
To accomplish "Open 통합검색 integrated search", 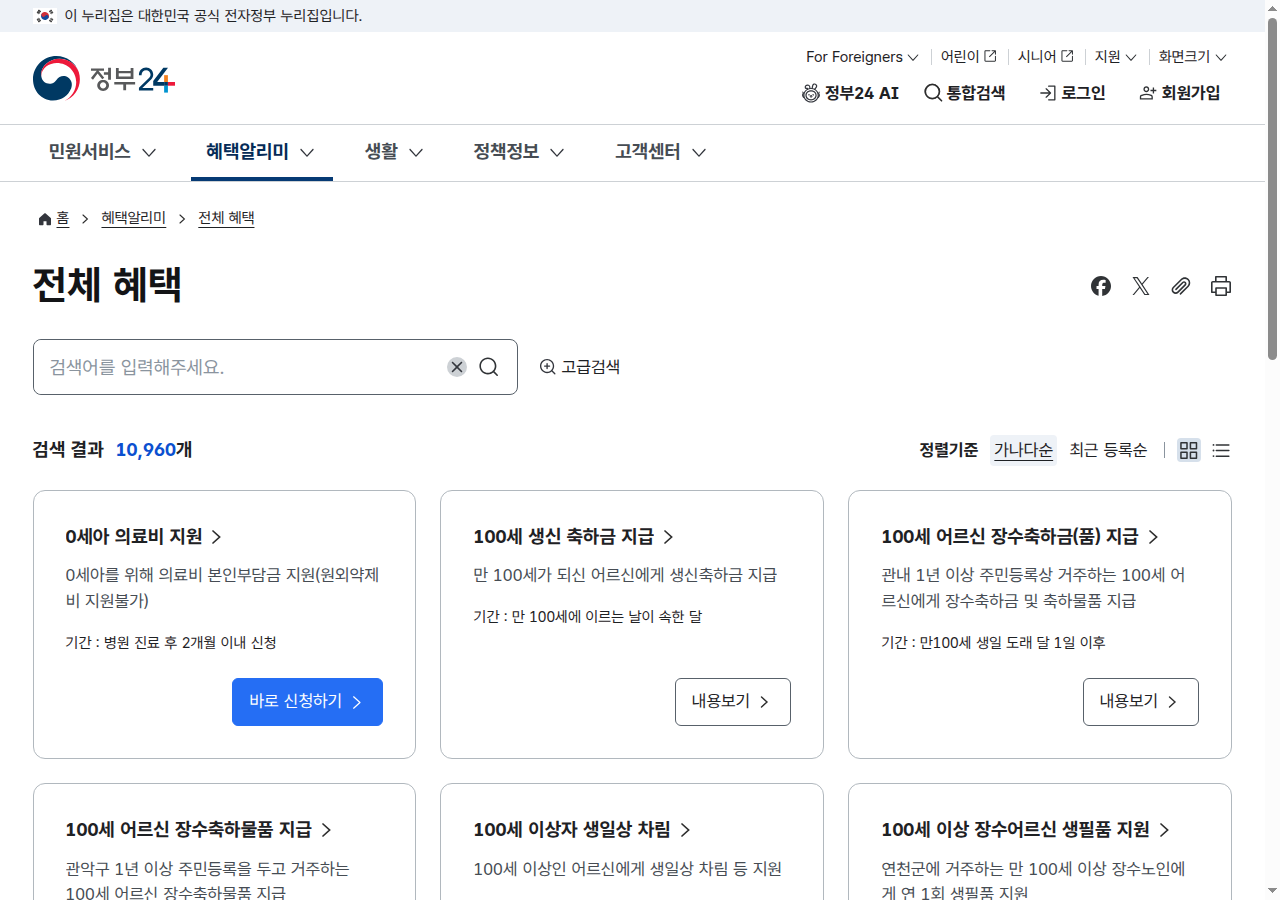I will point(964,93).
